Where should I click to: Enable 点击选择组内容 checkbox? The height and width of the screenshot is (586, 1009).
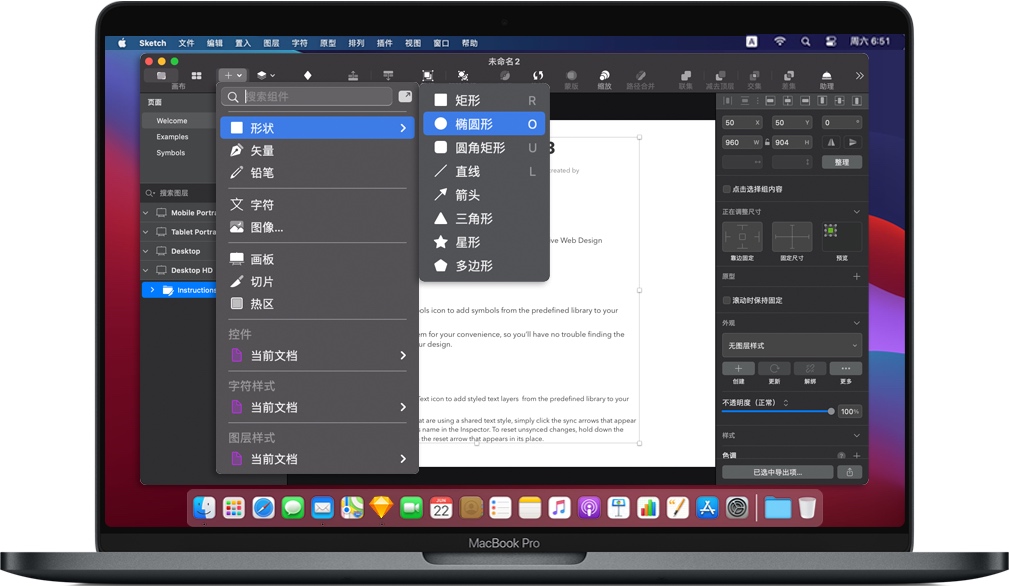point(727,189)
